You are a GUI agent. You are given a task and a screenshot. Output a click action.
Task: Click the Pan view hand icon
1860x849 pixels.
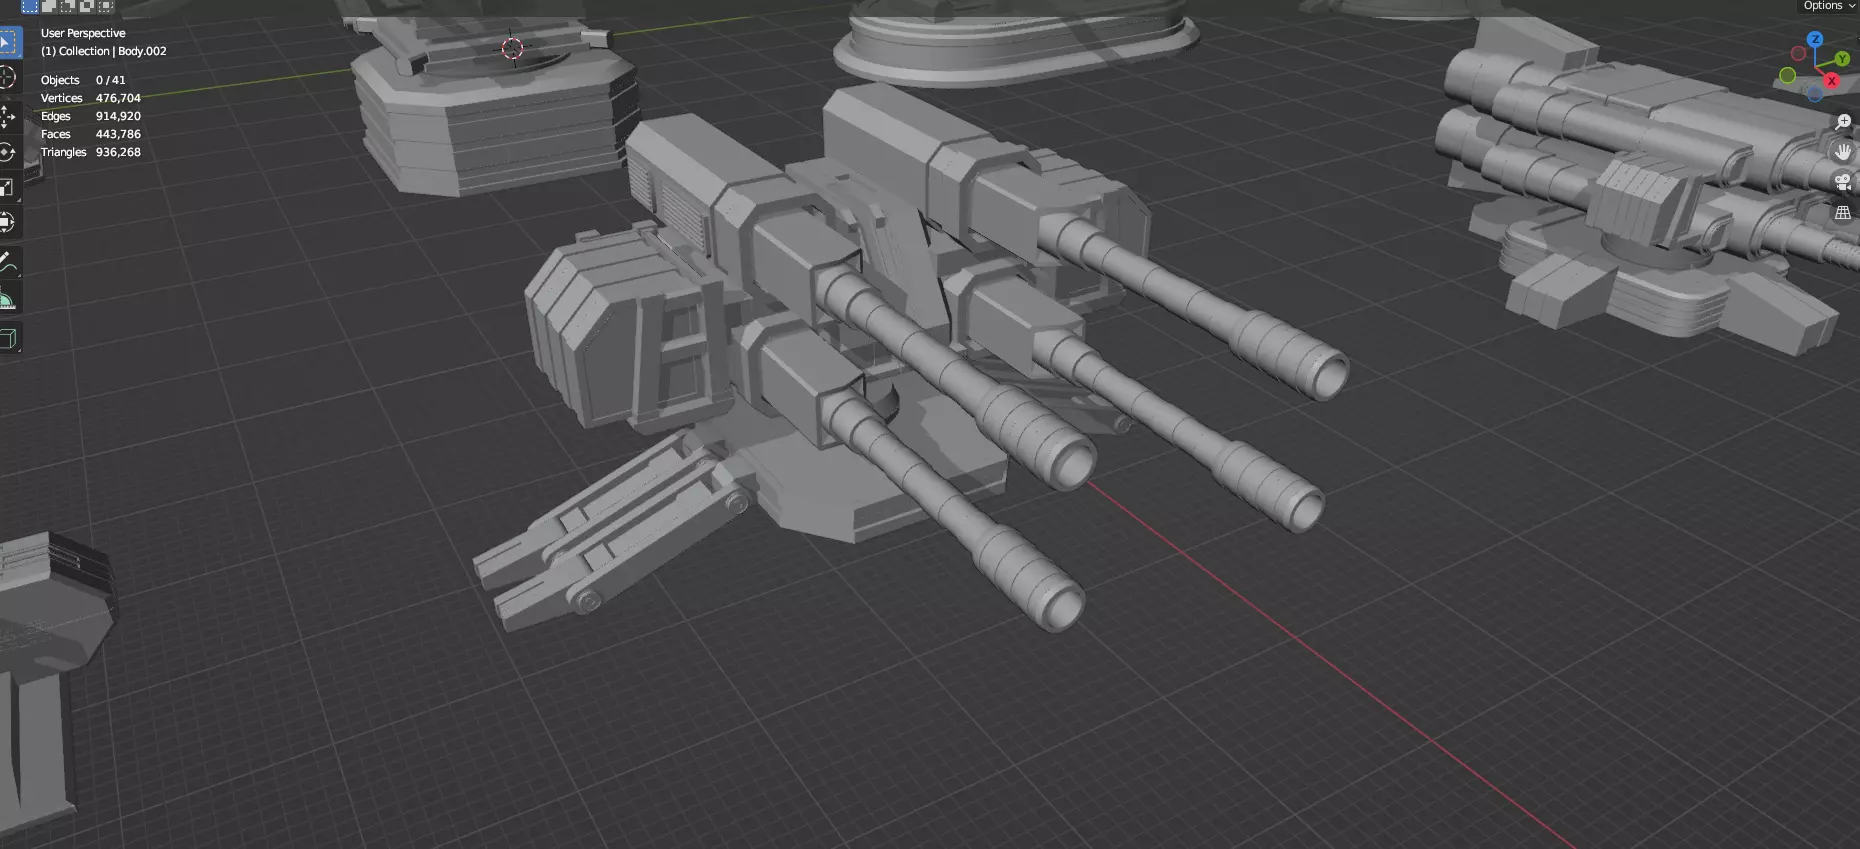click(x=1843, y=152)
